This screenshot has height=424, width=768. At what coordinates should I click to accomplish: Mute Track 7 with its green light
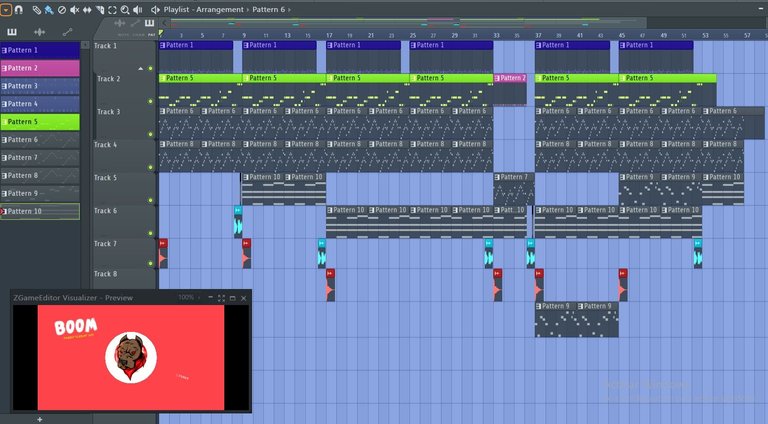[x=150, y=263]
